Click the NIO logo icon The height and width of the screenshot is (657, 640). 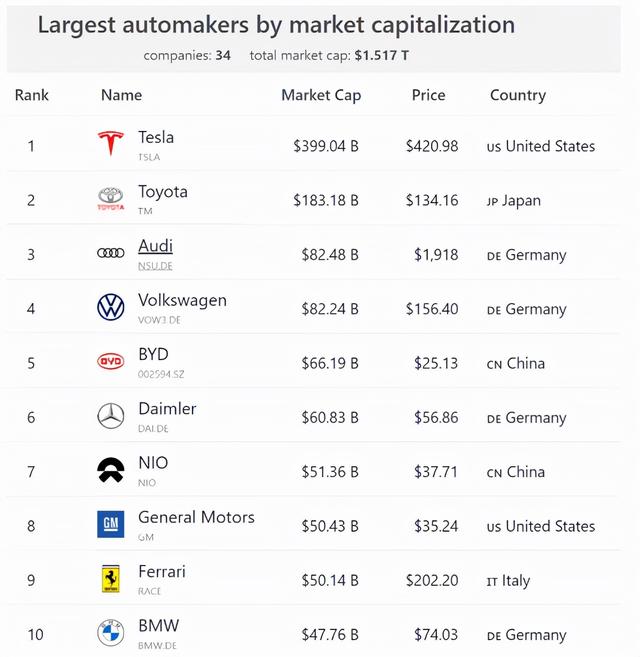[x=110, y=471]
